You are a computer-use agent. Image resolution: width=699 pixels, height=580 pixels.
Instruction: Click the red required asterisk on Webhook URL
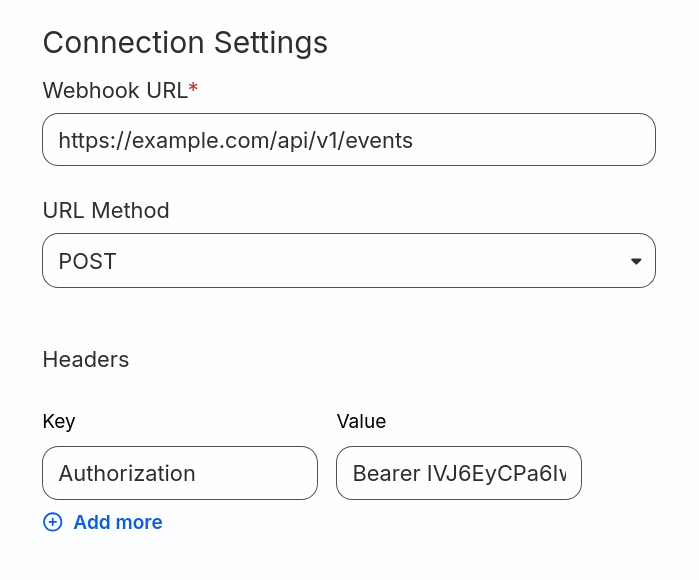pos(193,90)
